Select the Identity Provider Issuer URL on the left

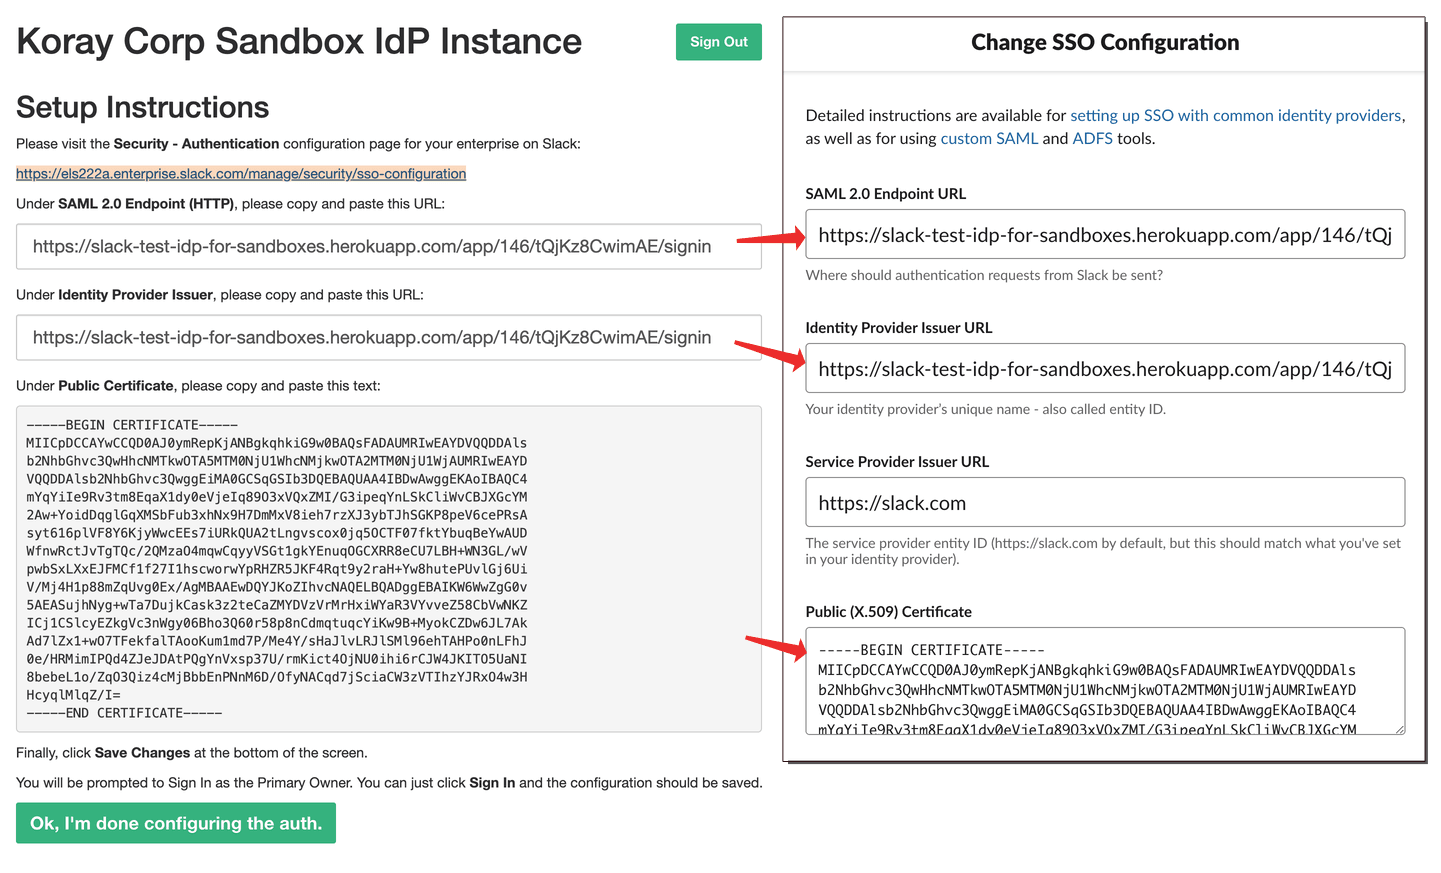tap(388, 337)
